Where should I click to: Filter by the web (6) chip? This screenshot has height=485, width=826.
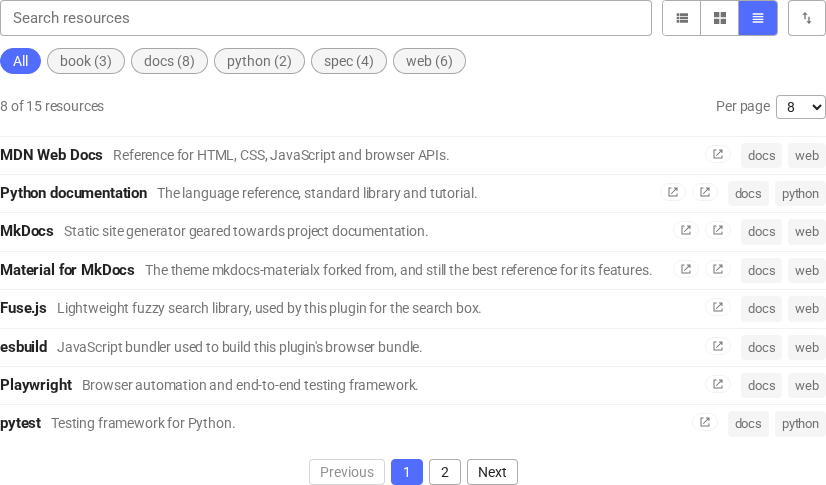coord(429,61)
